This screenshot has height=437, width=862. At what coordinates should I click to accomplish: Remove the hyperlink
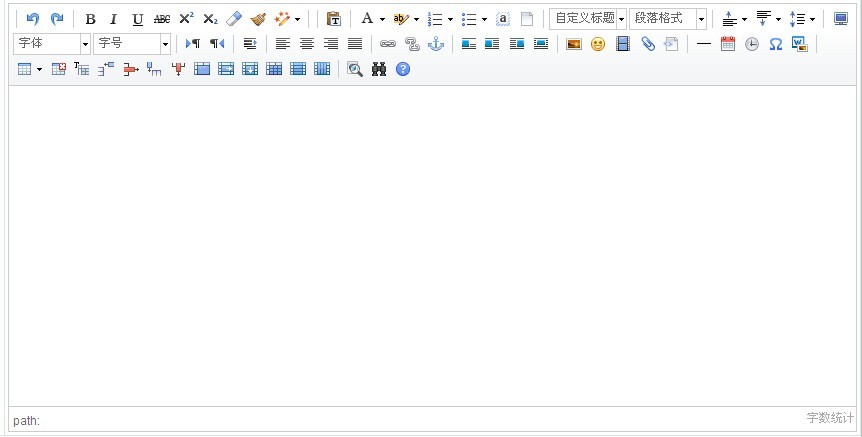tap(412, 44)
